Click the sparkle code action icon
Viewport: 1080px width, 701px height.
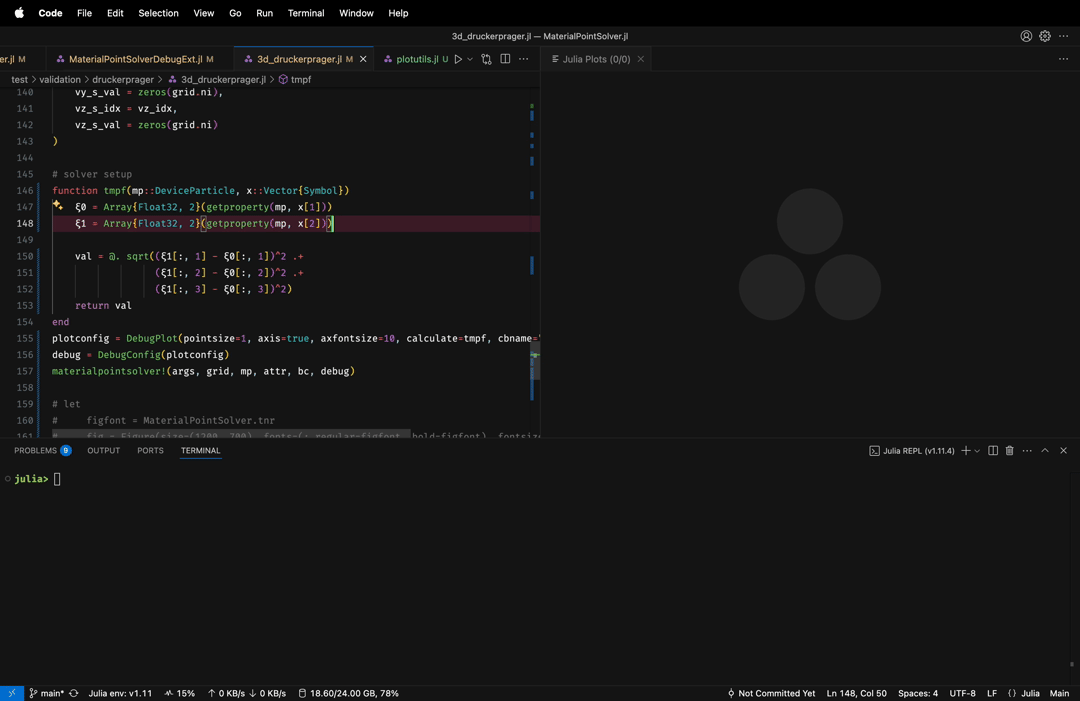point(58,206)
